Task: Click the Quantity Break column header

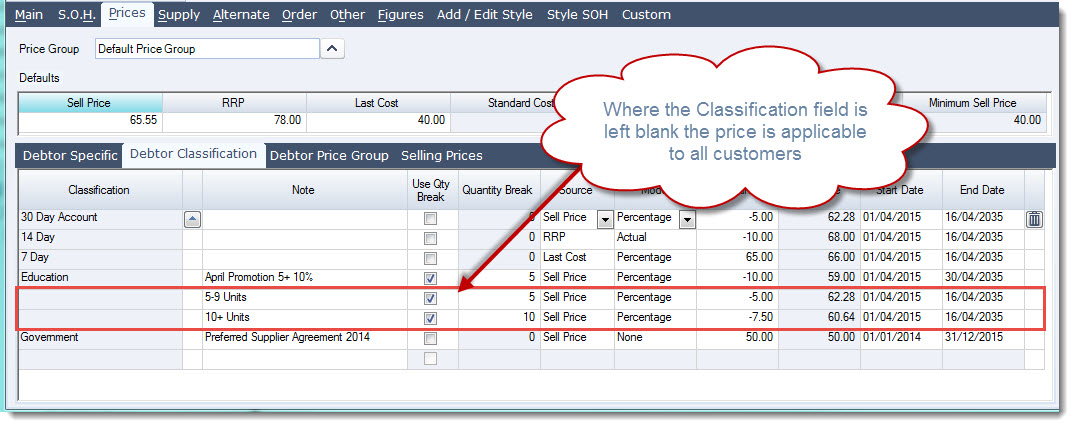Action: [x=497, y=190]
